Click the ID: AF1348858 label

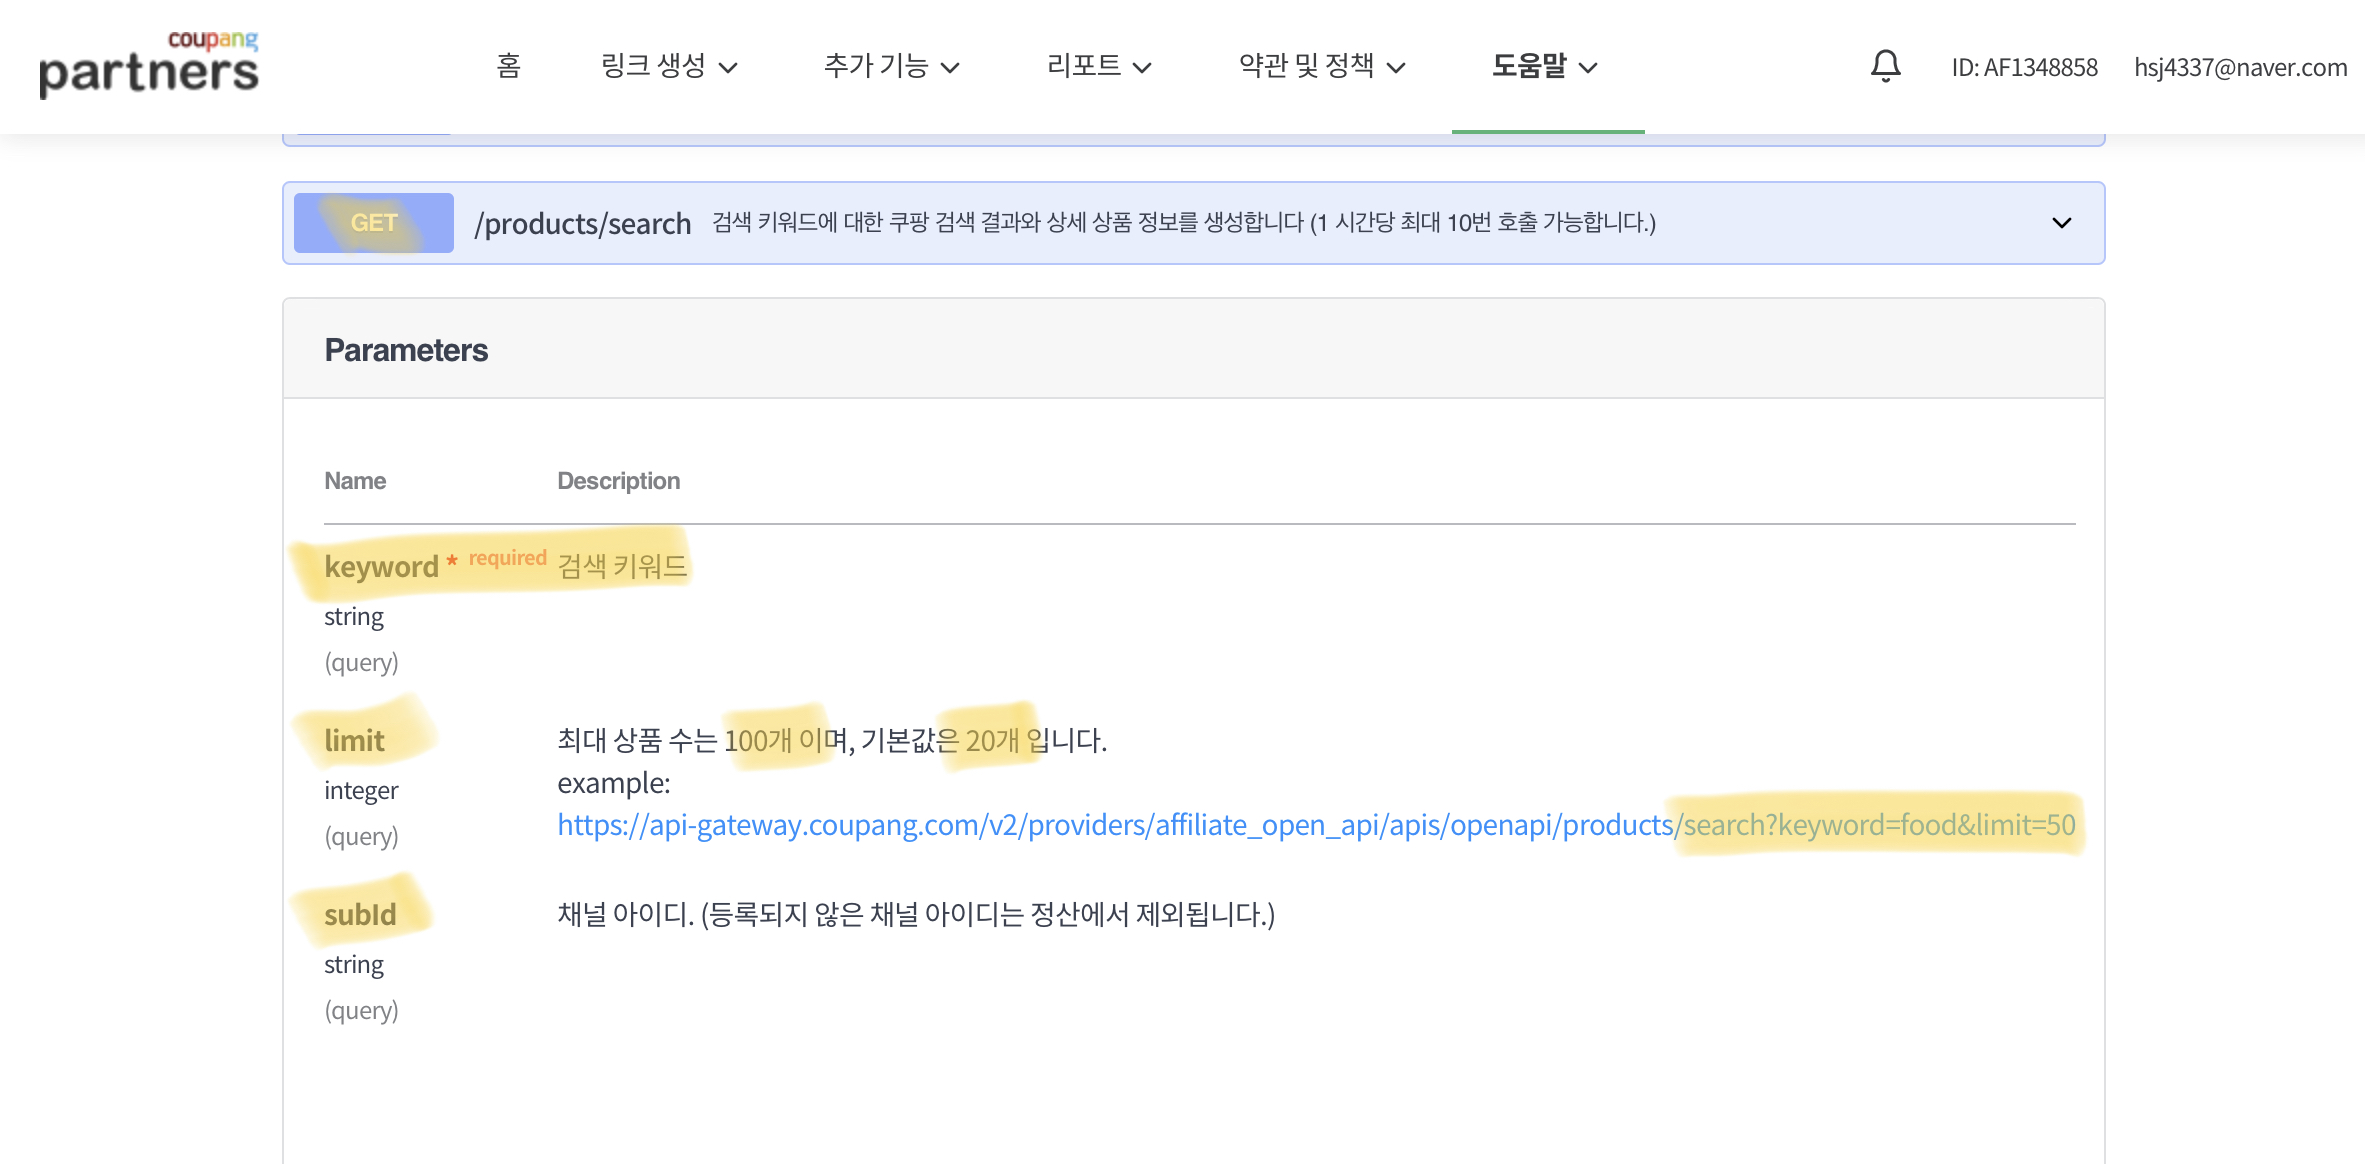click(x=2024, y=67)
